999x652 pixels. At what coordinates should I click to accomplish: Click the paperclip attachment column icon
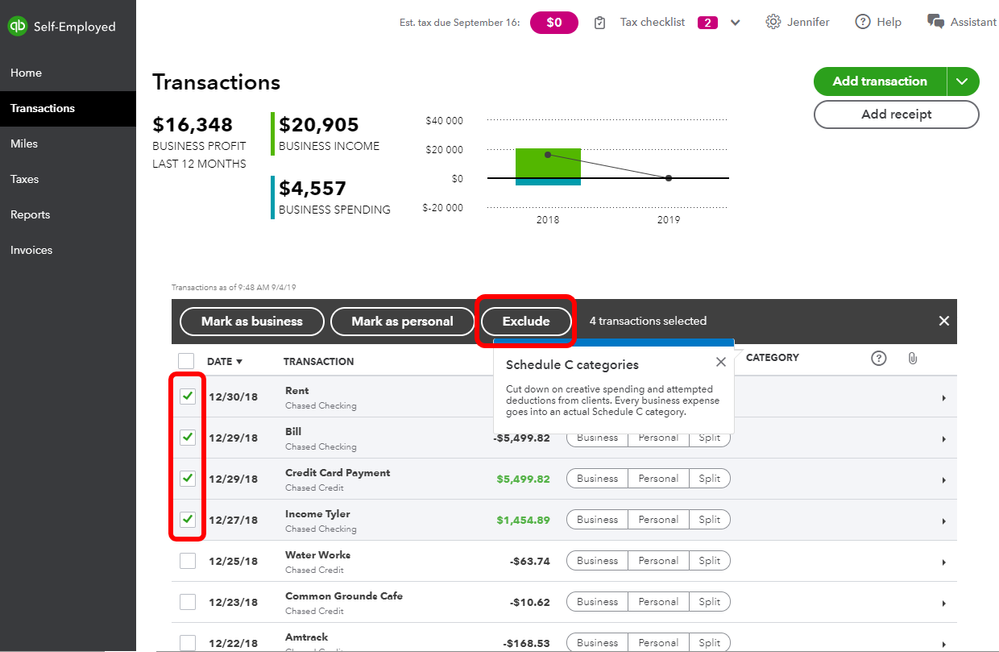pos(912,358)
